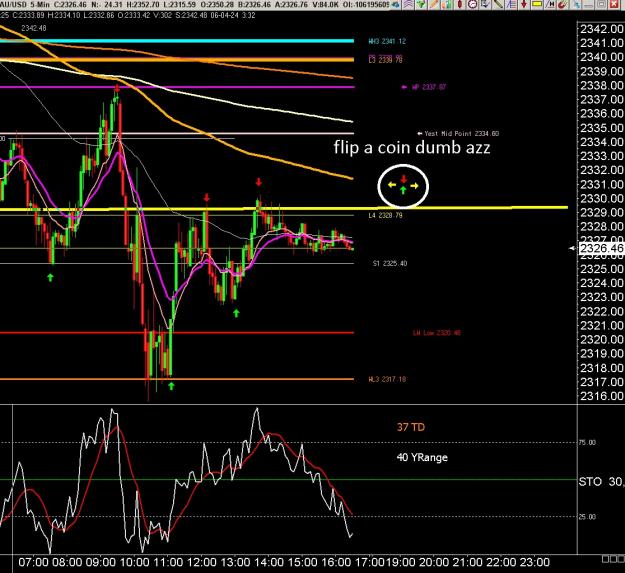The width and height of the screenshot is (625, 573).
Task: Click the 06-04-24 date in data line
Action: (x=224, y=16)
